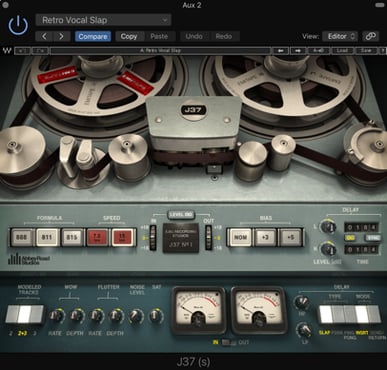This screenshot has width=387, height=370.
Task: Select PING PONG delay type
Action: point(350,314)
